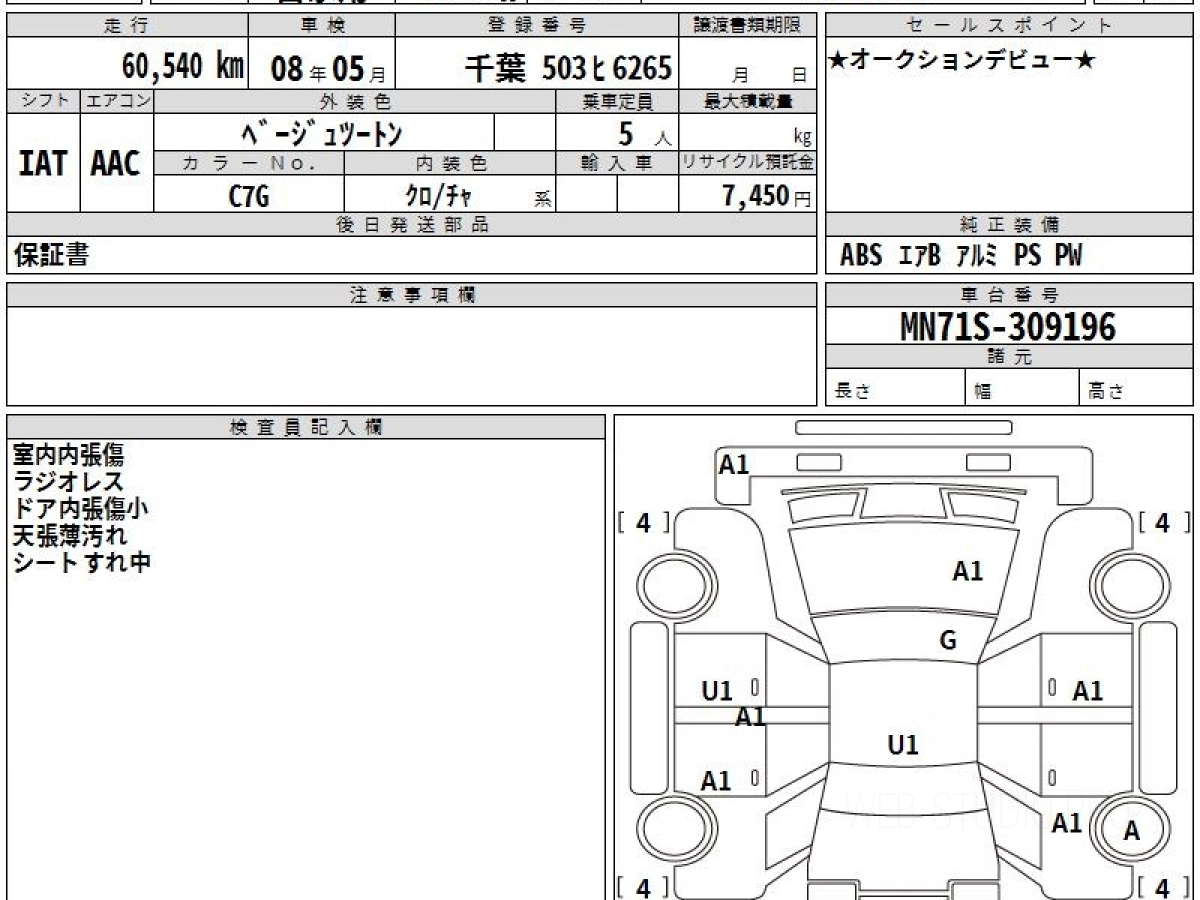1200x900 pixels.
Task: Click the 車台番号 header
Action: point(1009,295)
